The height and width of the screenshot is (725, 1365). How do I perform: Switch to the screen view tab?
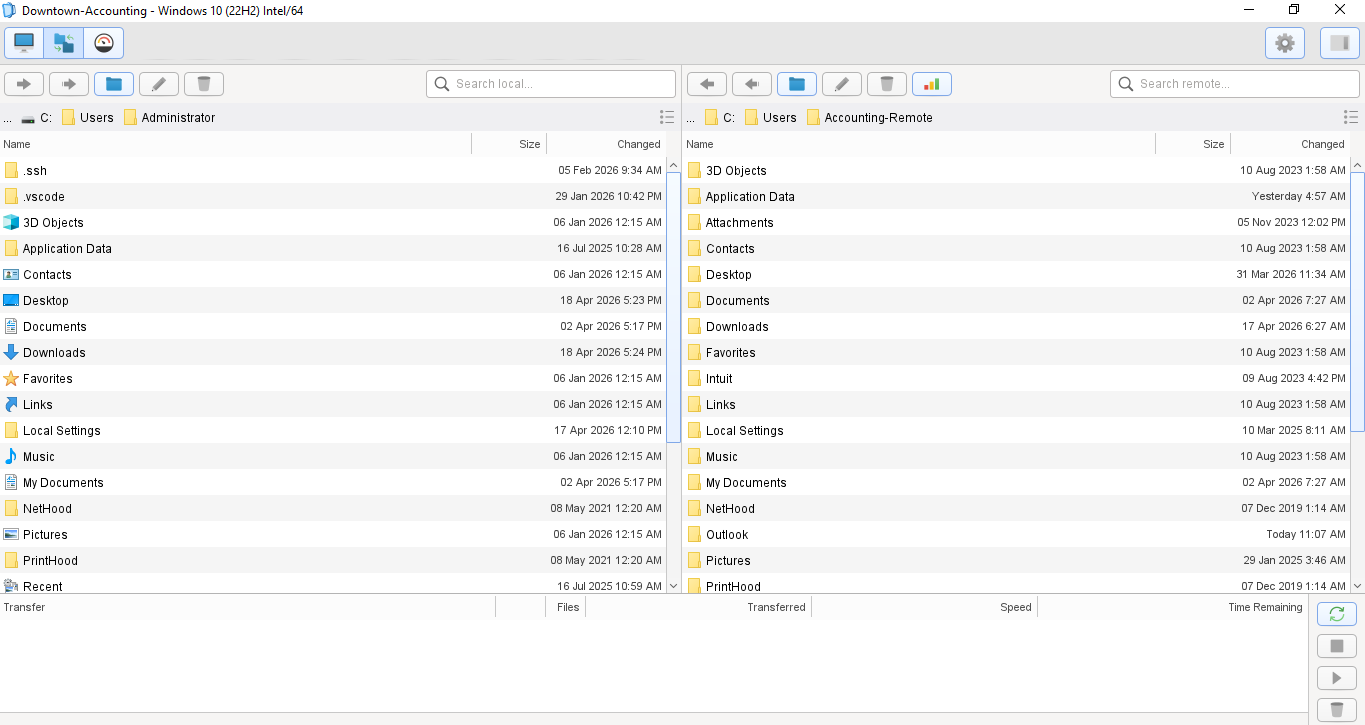[x=24, y=43]
